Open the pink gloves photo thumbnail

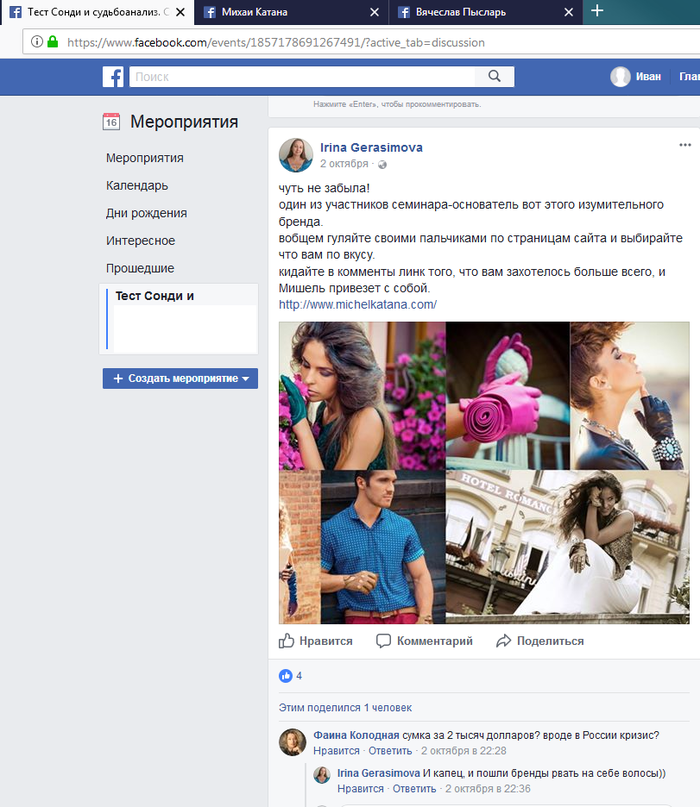point(507,395)
